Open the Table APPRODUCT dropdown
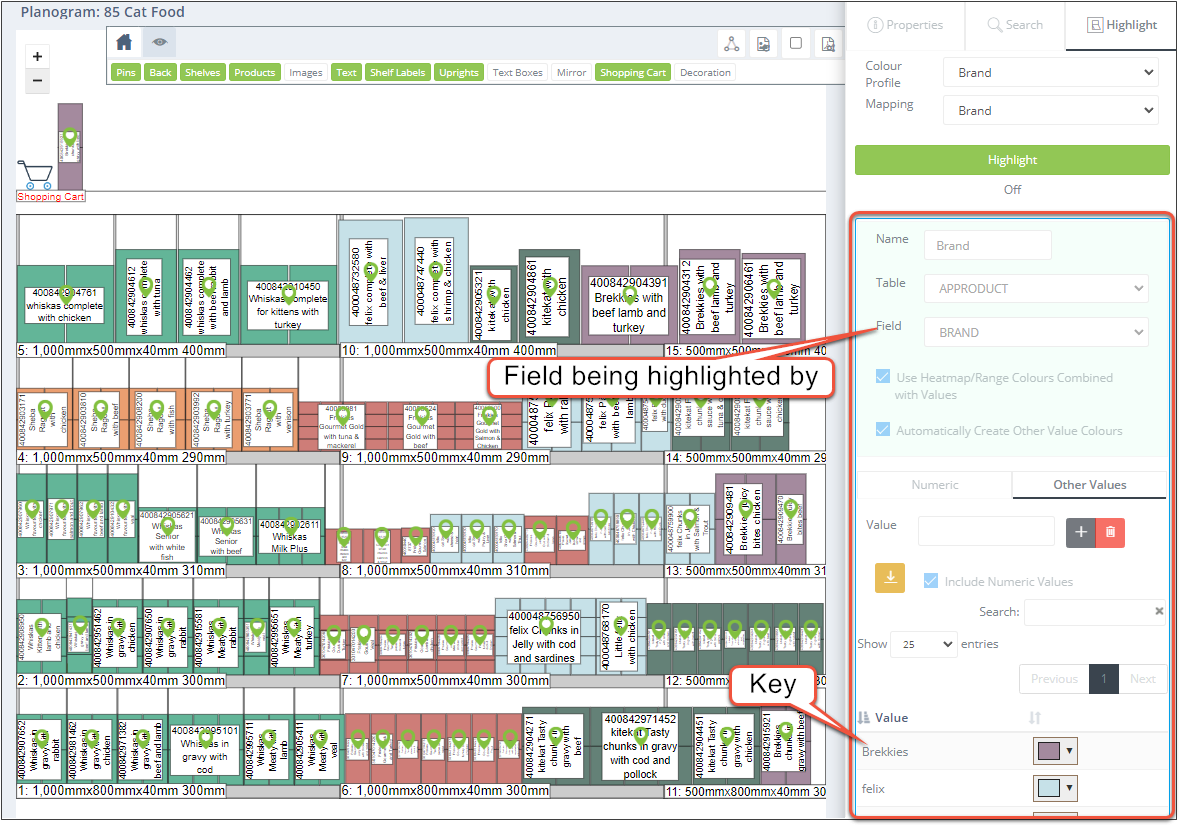Screen dimensions: 1182x828 1036,289
